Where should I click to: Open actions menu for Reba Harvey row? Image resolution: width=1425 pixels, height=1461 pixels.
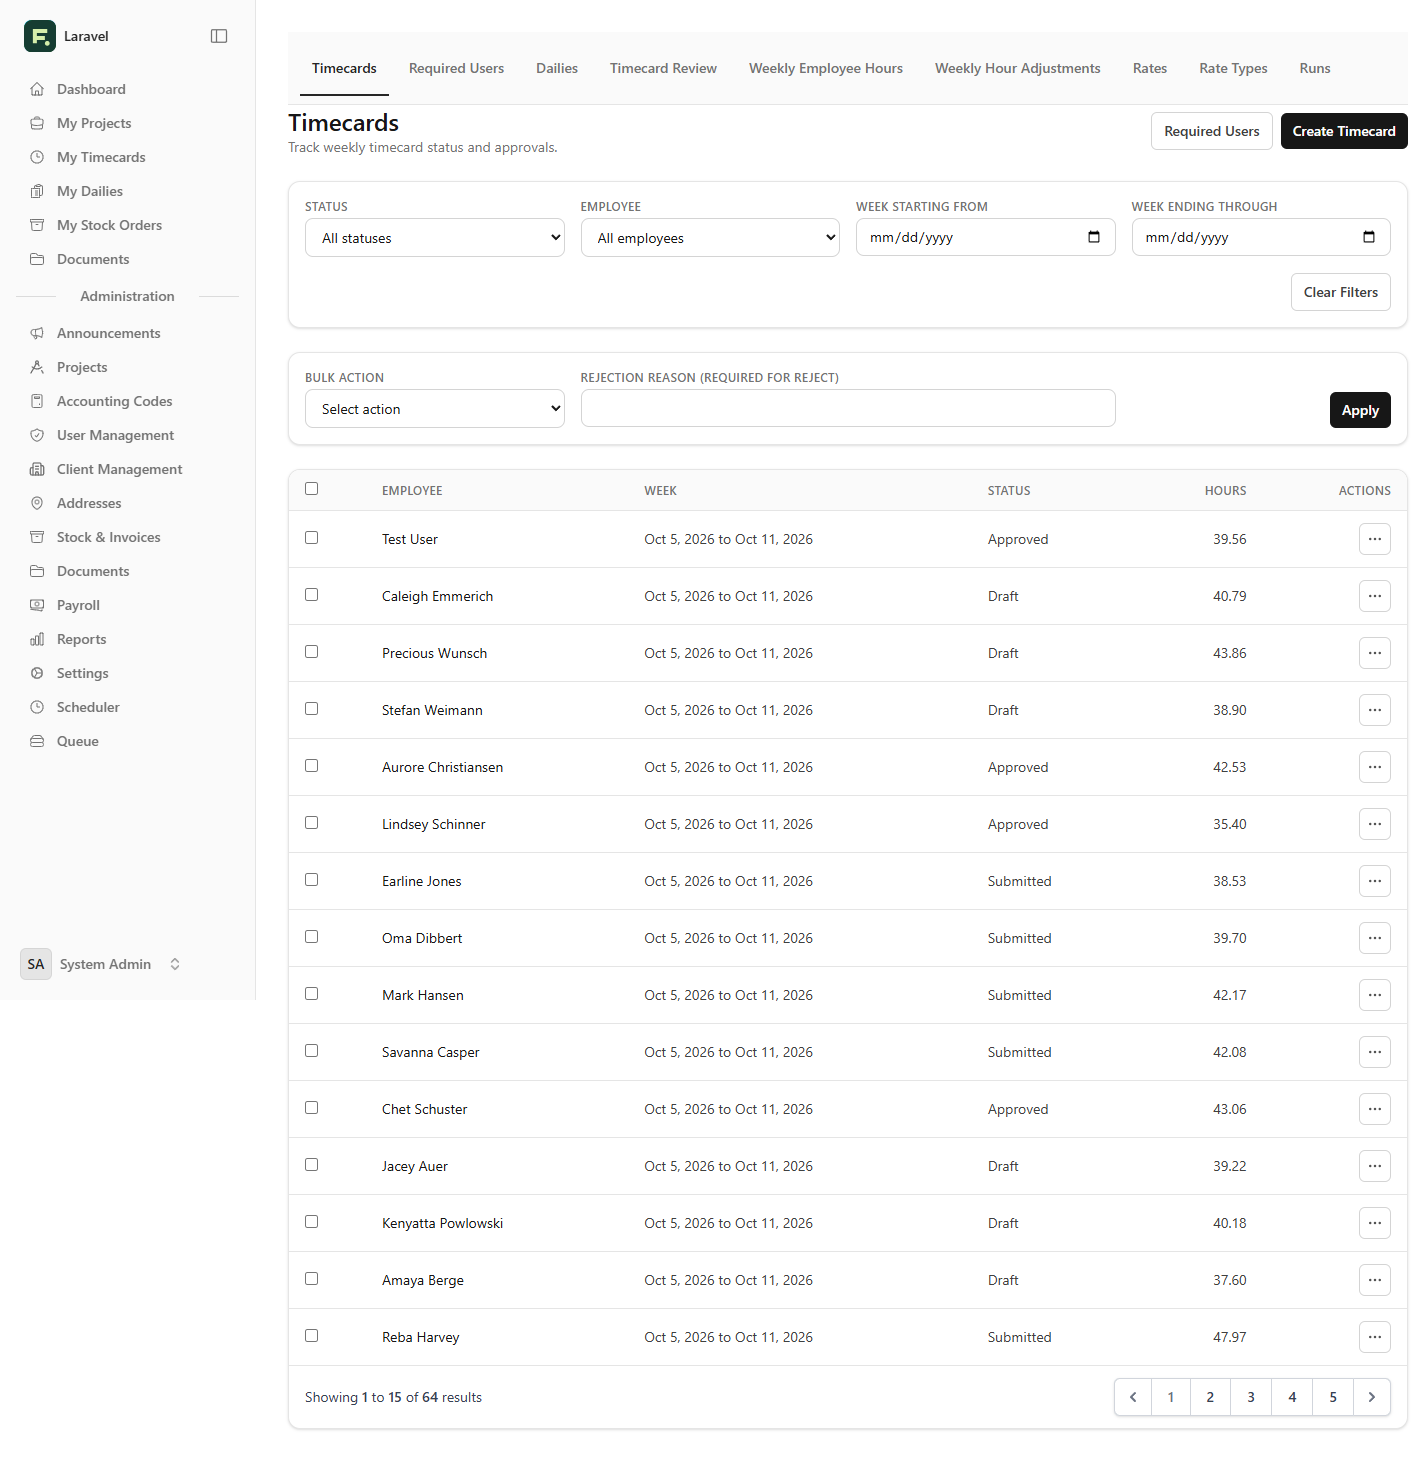click(1375, 1337)
